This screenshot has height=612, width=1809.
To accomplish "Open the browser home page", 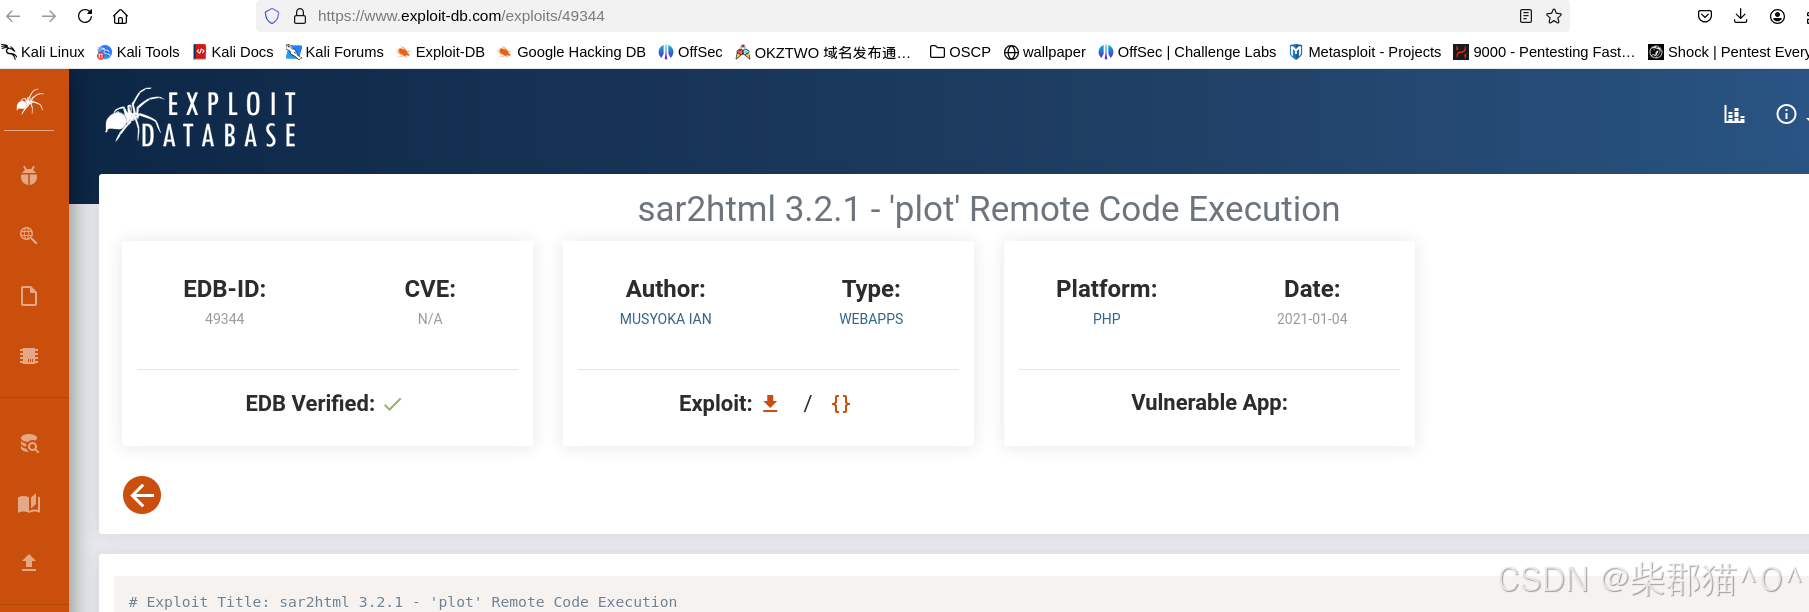I will [120, 16].
